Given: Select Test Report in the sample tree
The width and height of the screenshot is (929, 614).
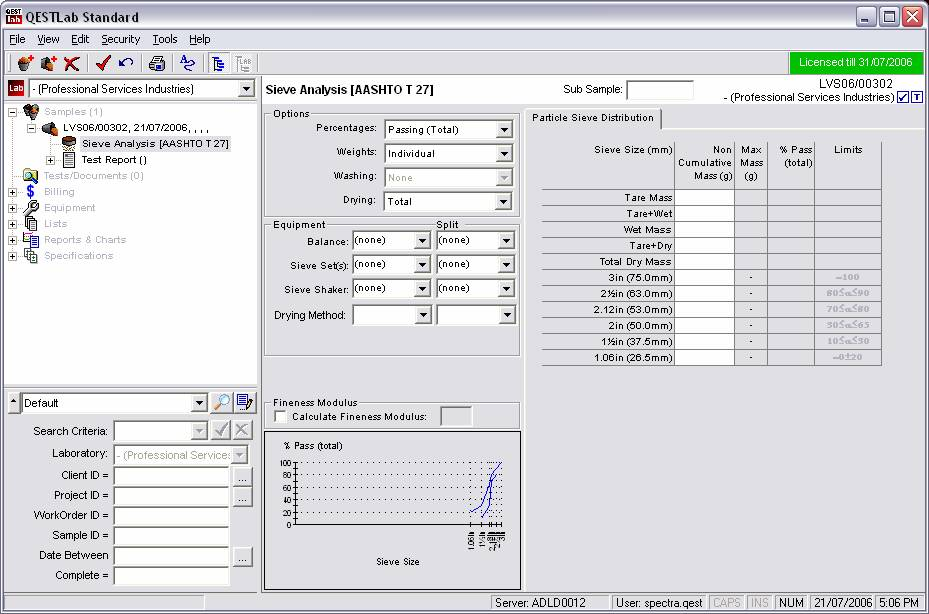Looking at the screenshot, I should coord(113,160).
